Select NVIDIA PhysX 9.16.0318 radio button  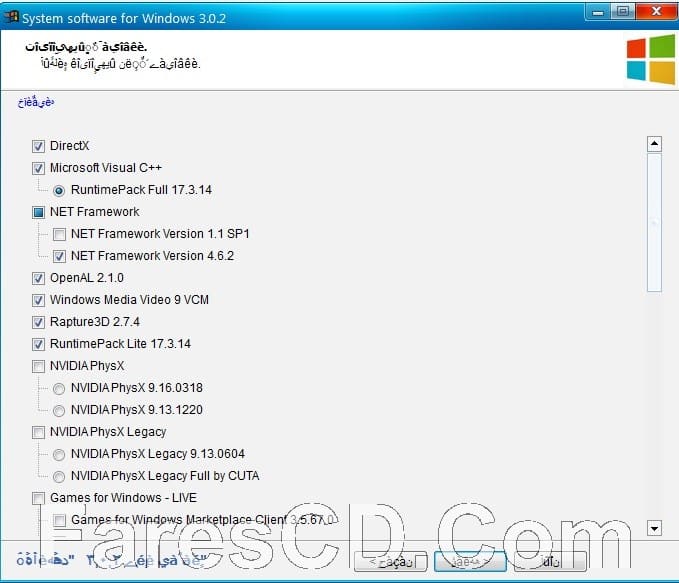(59, 389)
